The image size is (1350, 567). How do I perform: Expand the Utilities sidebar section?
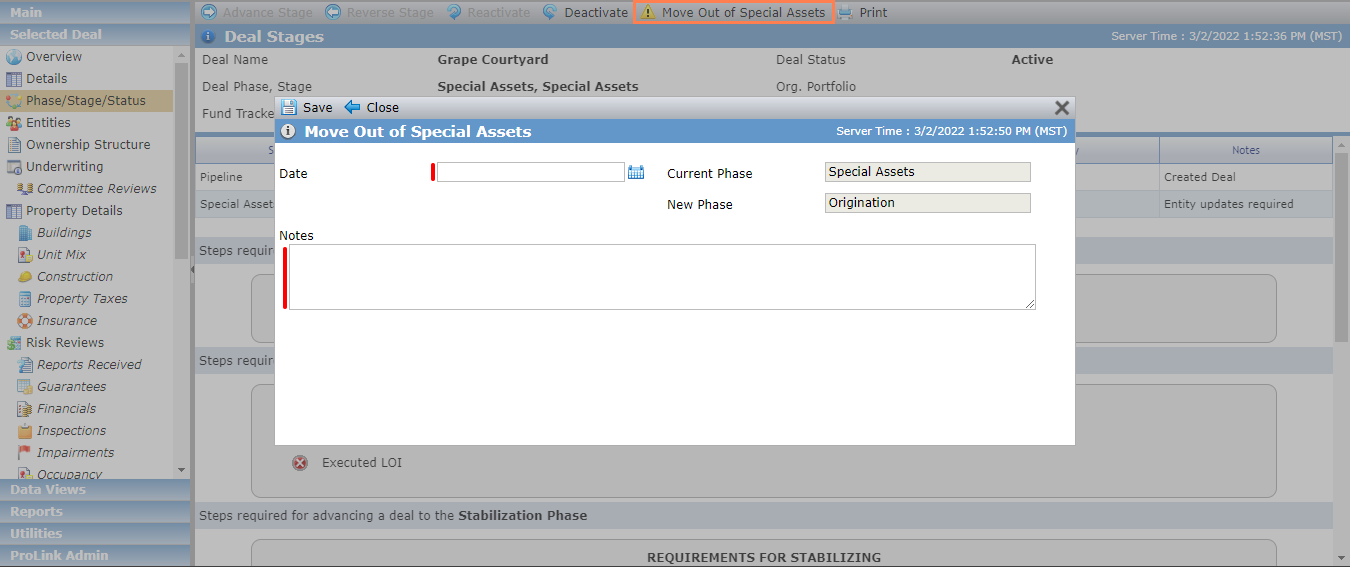tap(95, 534)
